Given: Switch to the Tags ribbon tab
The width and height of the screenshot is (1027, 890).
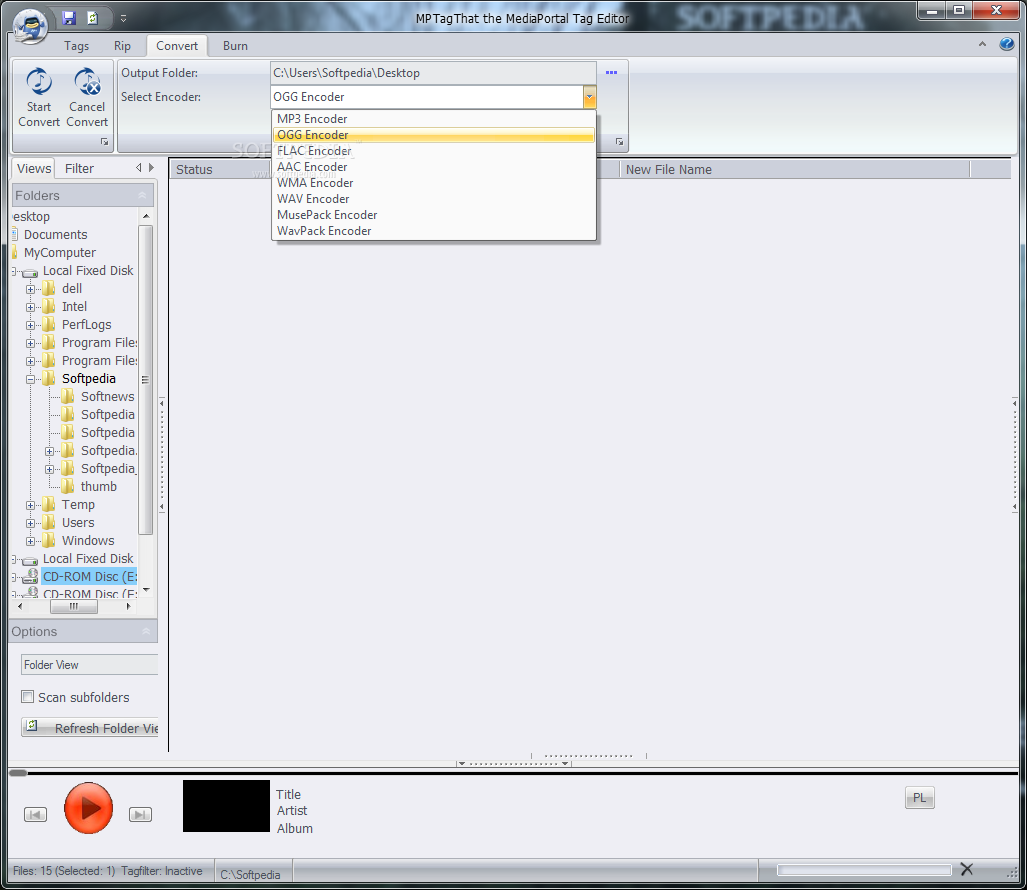Looking at the screenshot, I should tap(77, 46).
